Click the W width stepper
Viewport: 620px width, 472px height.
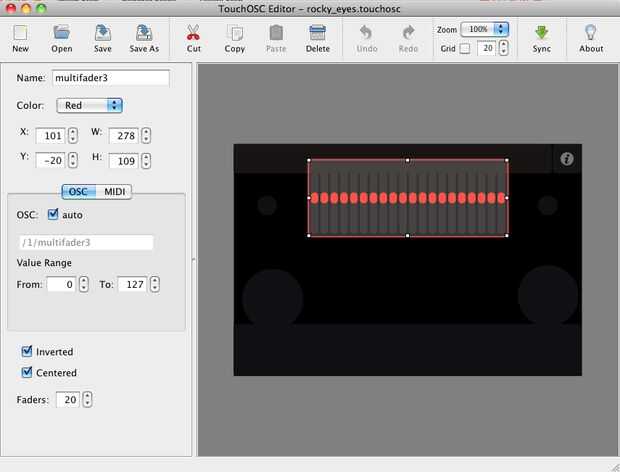146,136
